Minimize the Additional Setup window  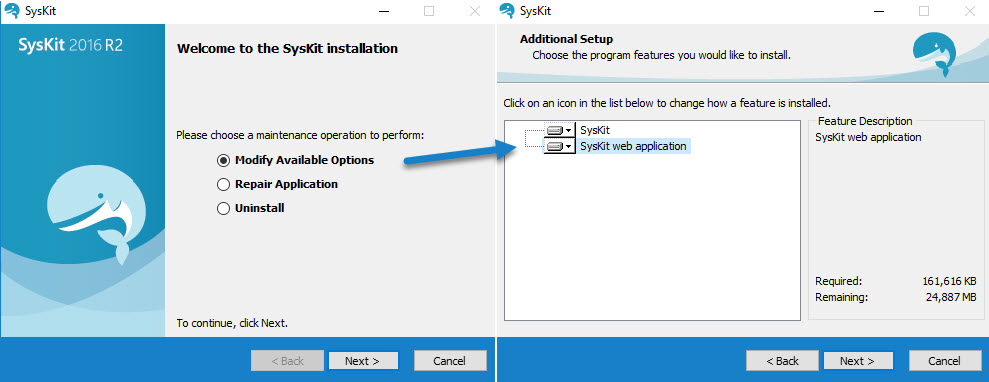(x=879, y=11)
